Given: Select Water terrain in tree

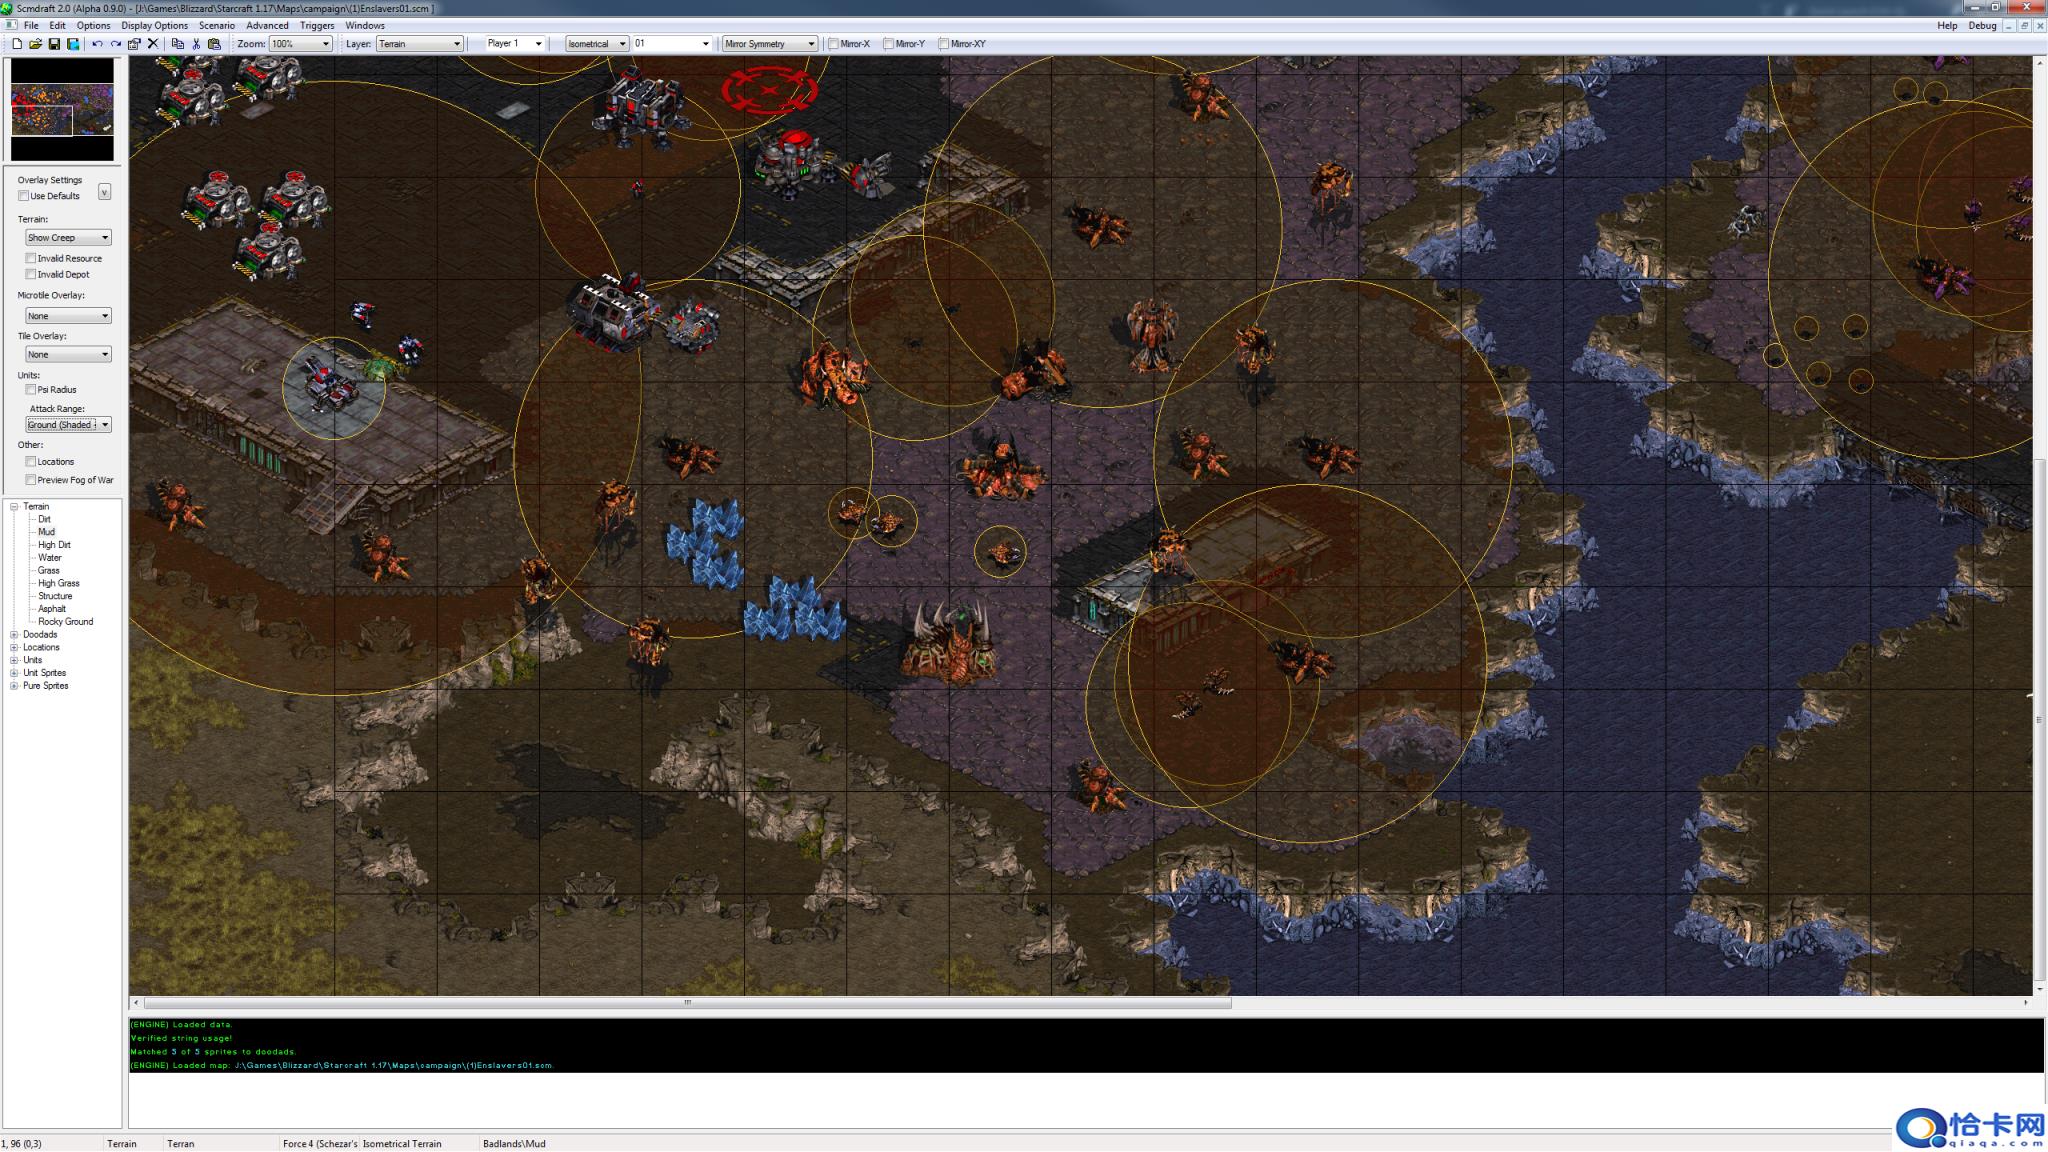Looking at the screenshot, I should pos(50,558).
